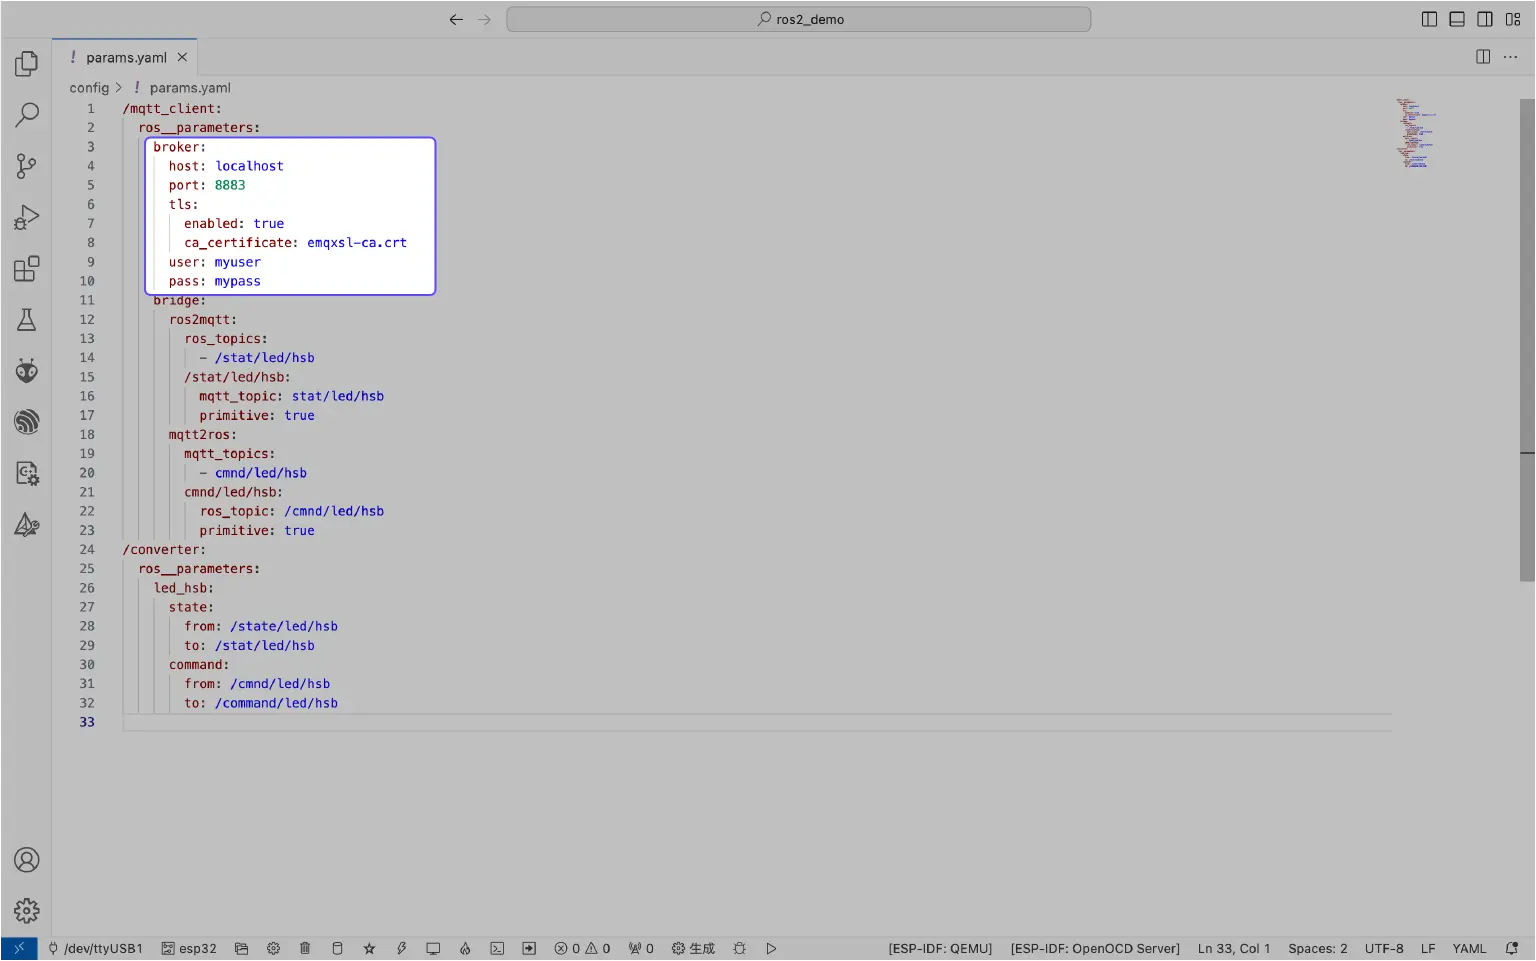Open the More Actions editor menu

(1510, 57)
